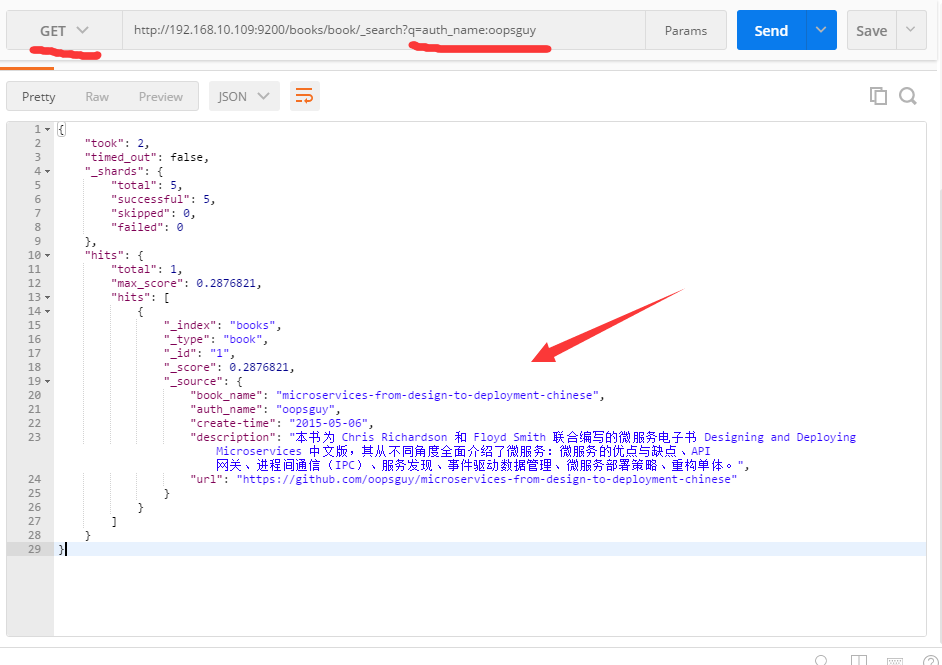The width and height of the screenshot is (942, 665).
Task: Collapse the "hits" object on line 10
Action: (x=47, y=255)
